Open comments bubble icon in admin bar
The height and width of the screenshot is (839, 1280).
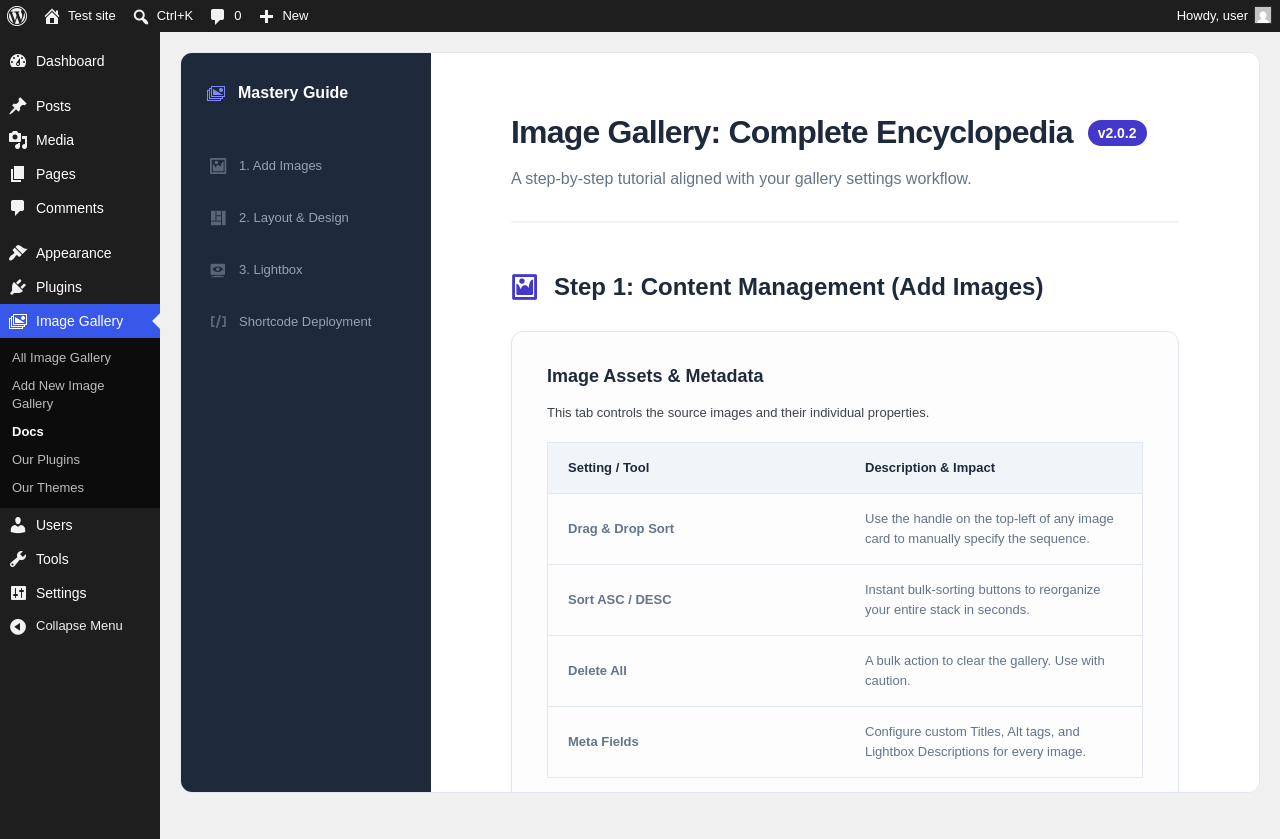point(217,16)
